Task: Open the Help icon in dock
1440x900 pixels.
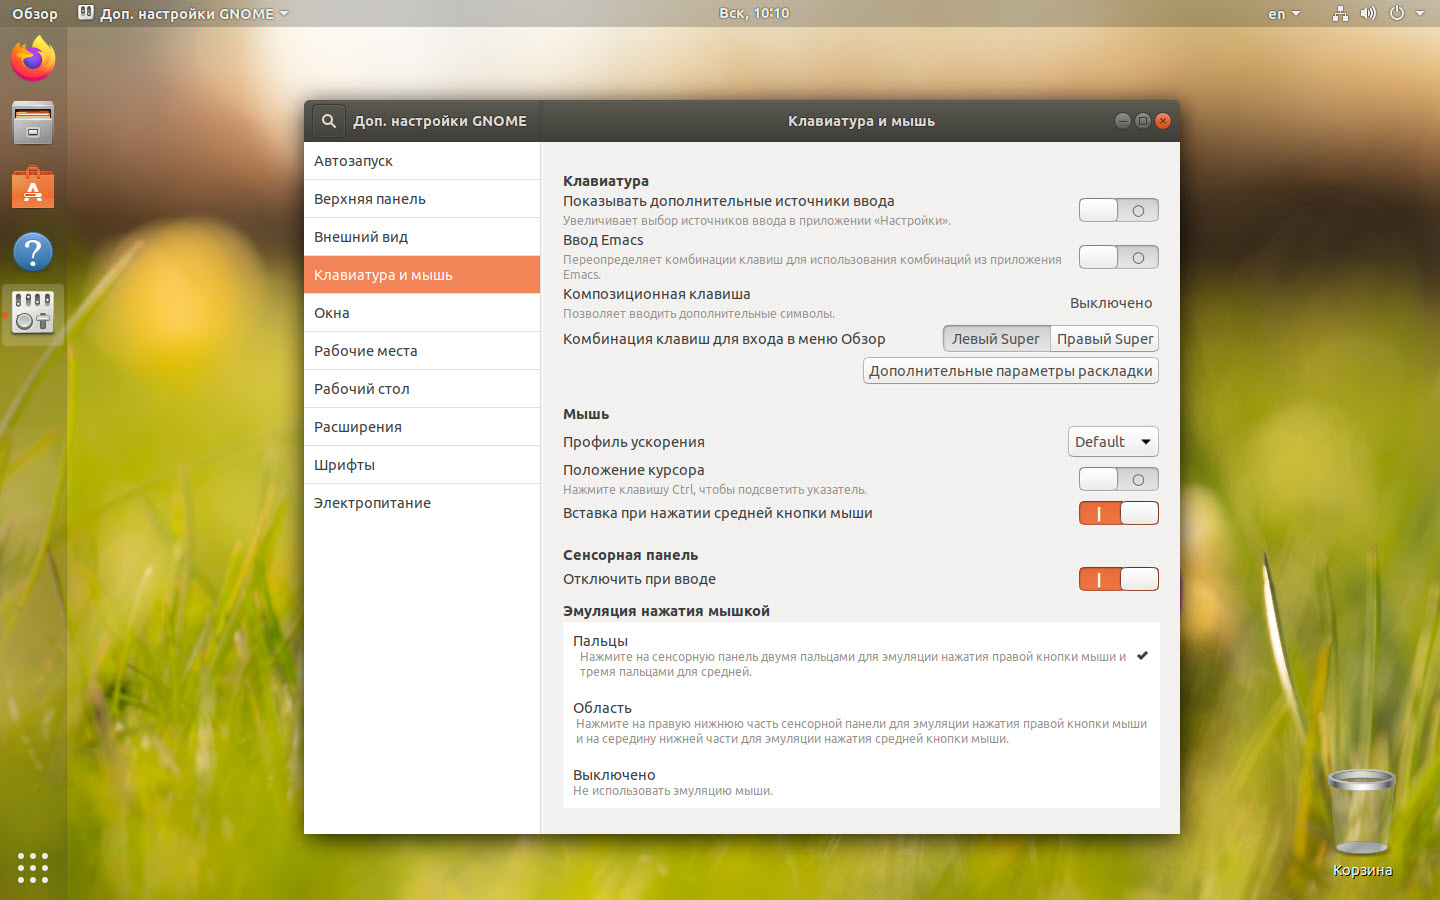Action: coord(33,252)
